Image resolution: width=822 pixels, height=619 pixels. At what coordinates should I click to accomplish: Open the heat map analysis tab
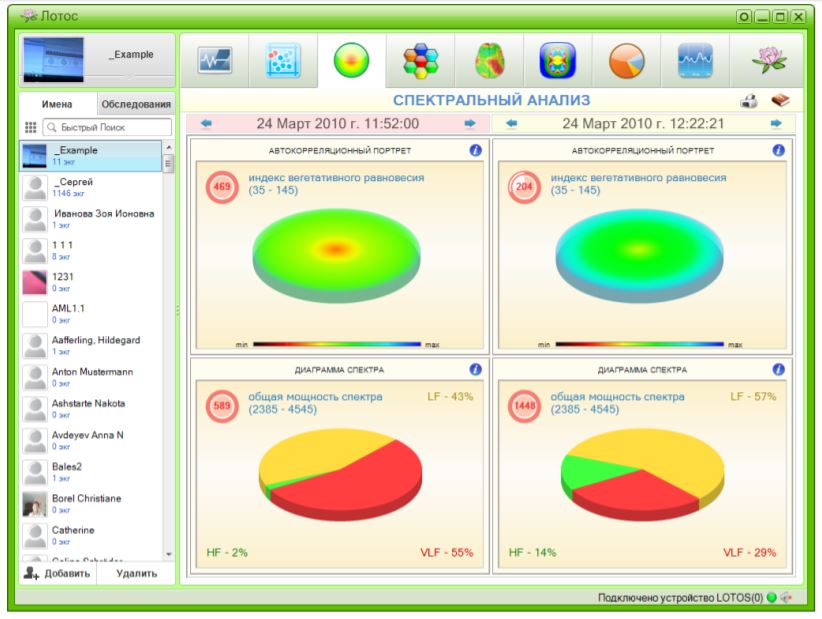[x=489, y=62]
